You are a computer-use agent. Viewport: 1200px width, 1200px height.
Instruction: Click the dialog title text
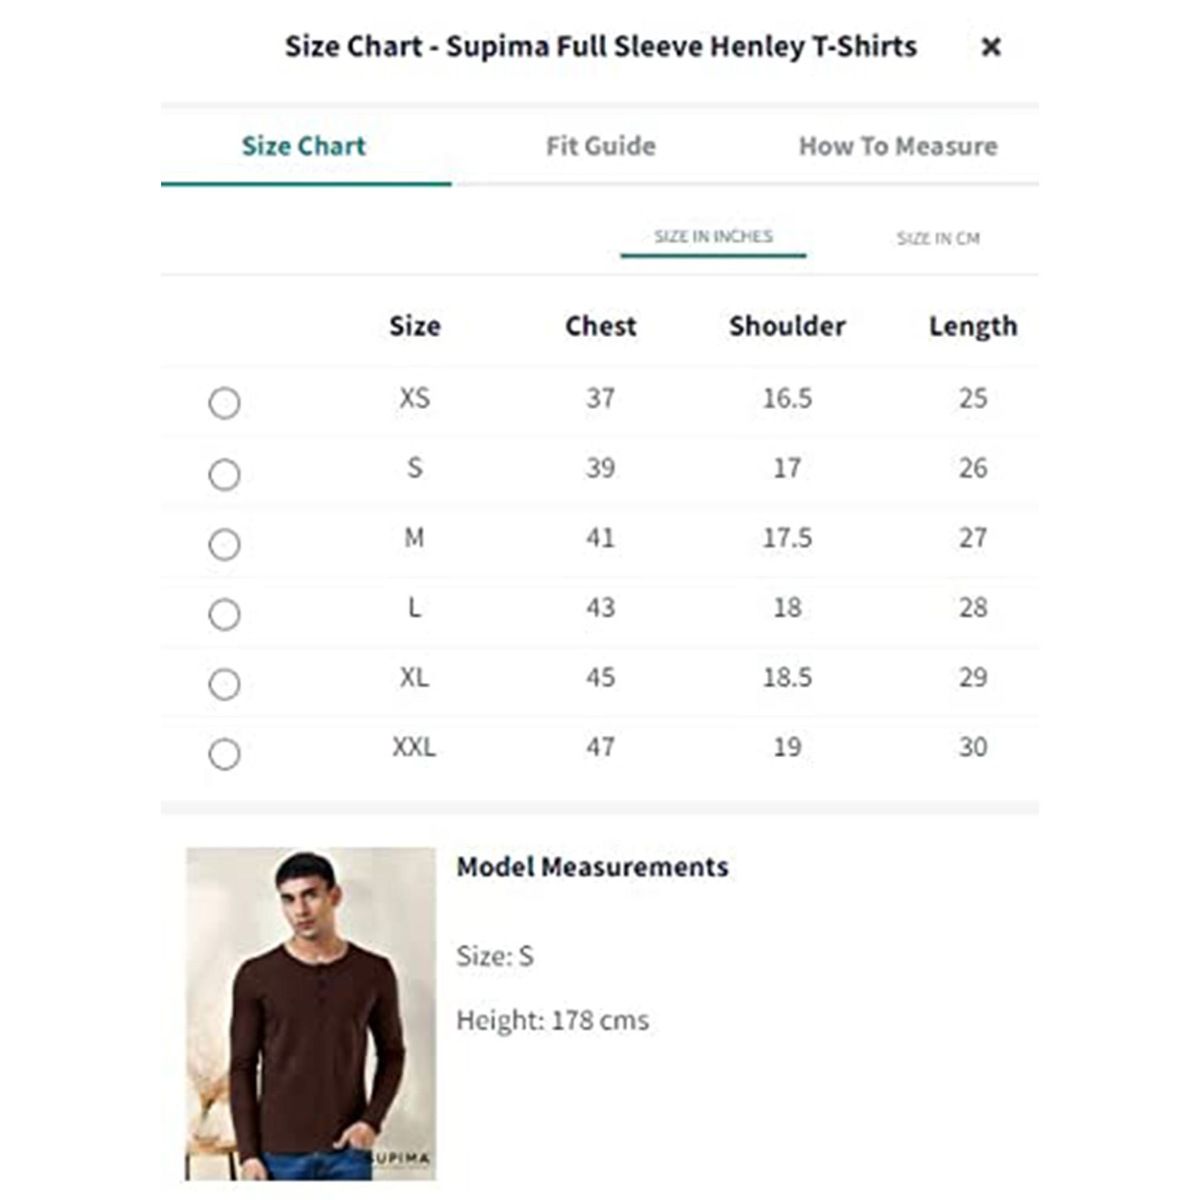600,47
